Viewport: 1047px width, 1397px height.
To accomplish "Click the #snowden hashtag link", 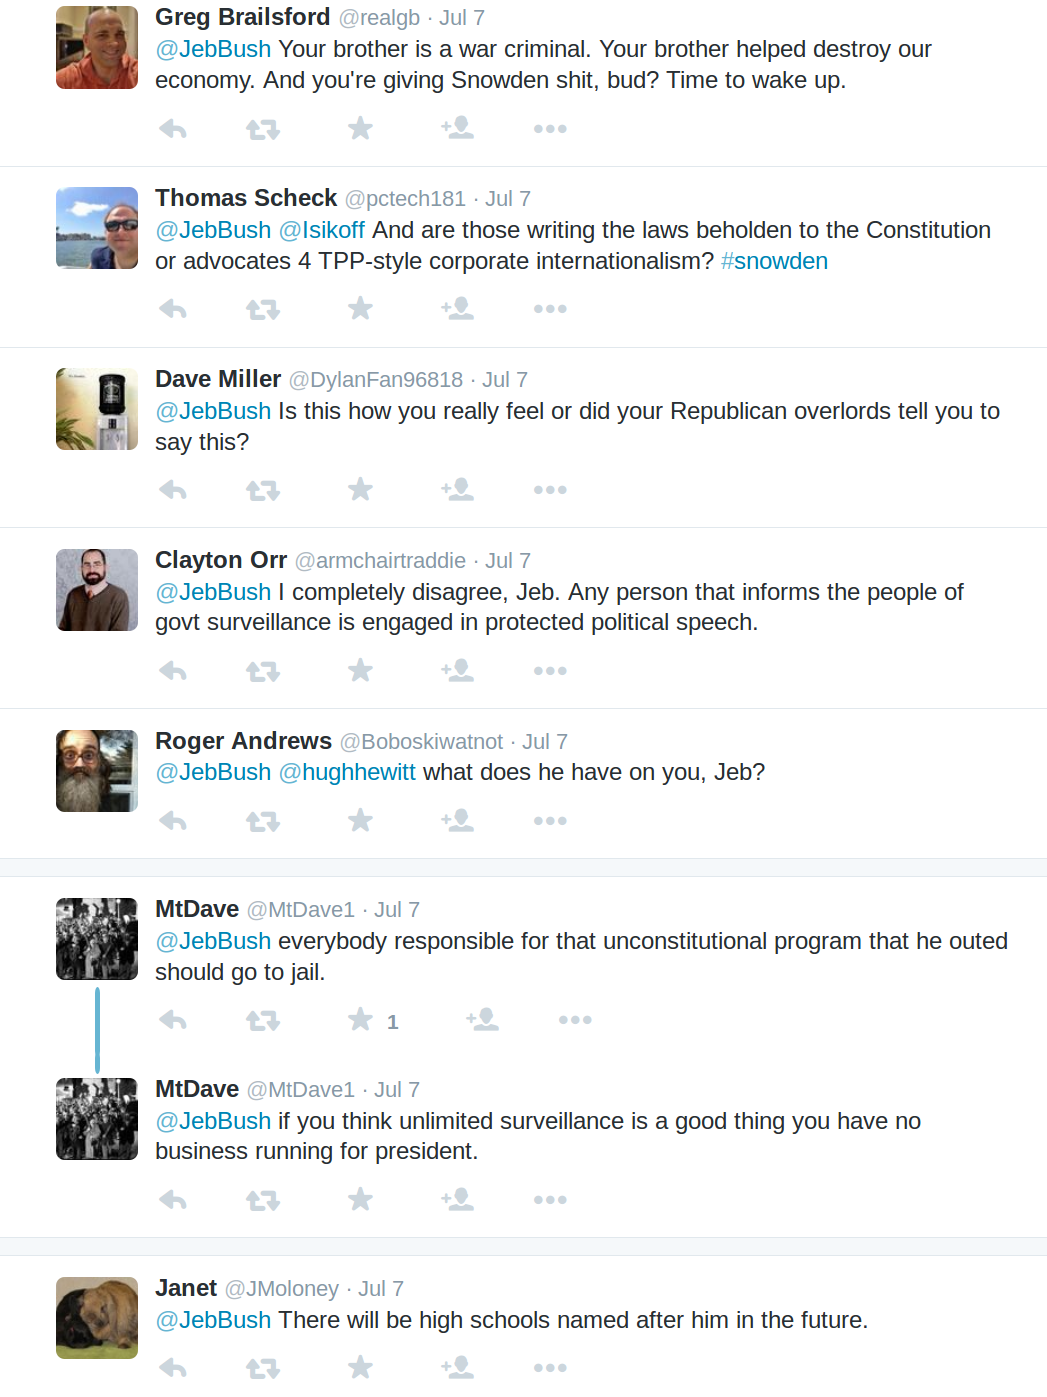I will coord(774,261).
